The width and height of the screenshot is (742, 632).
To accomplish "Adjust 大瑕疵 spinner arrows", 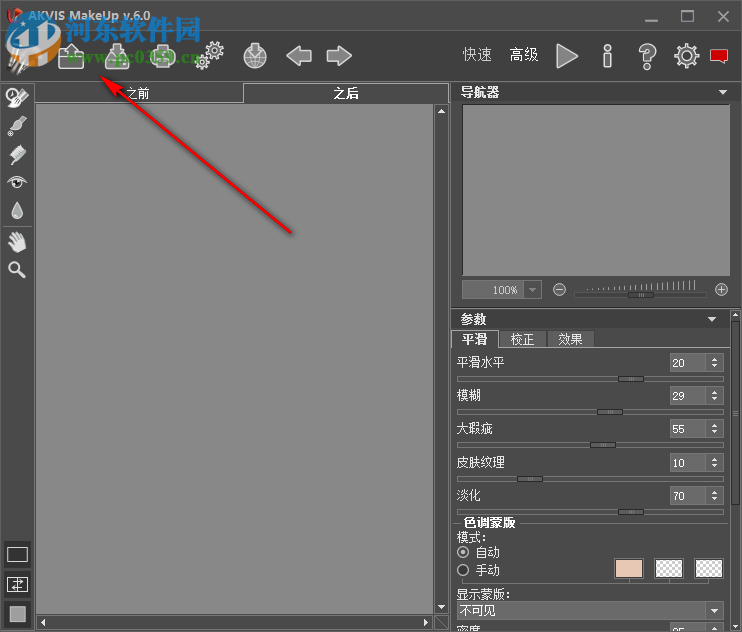I will point(714,429).
